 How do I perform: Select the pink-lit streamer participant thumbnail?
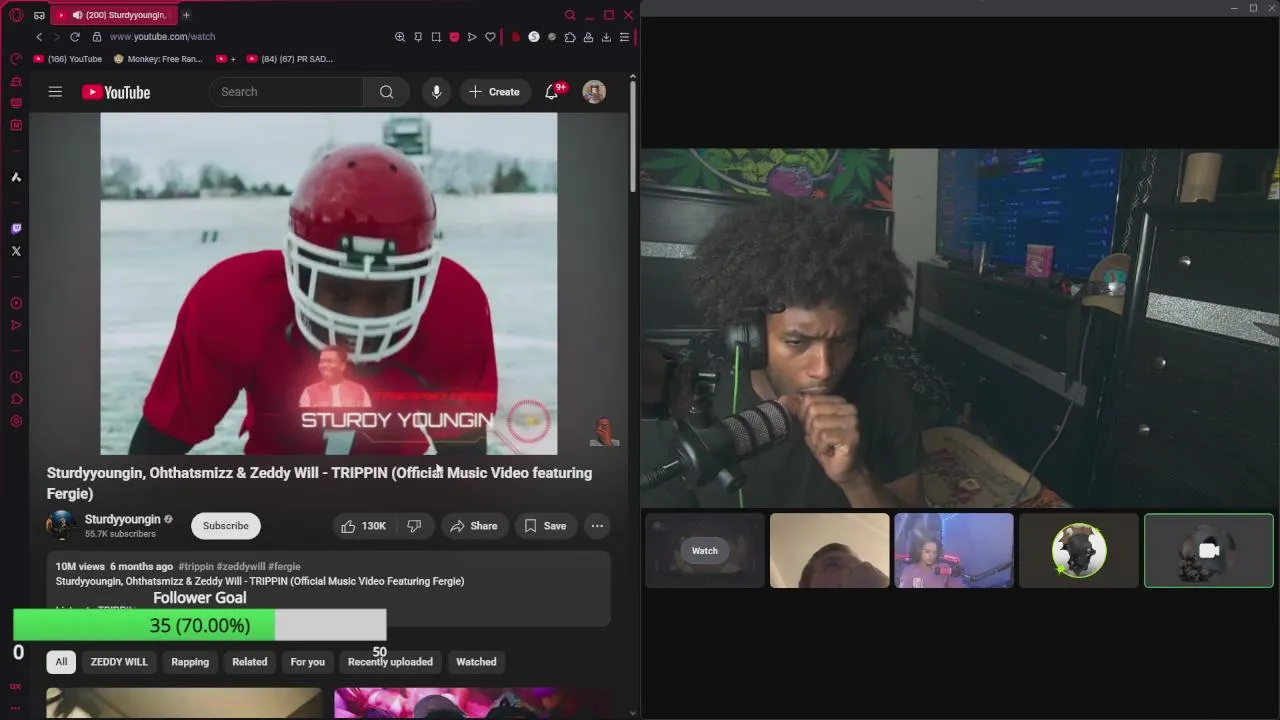[954, 551]
